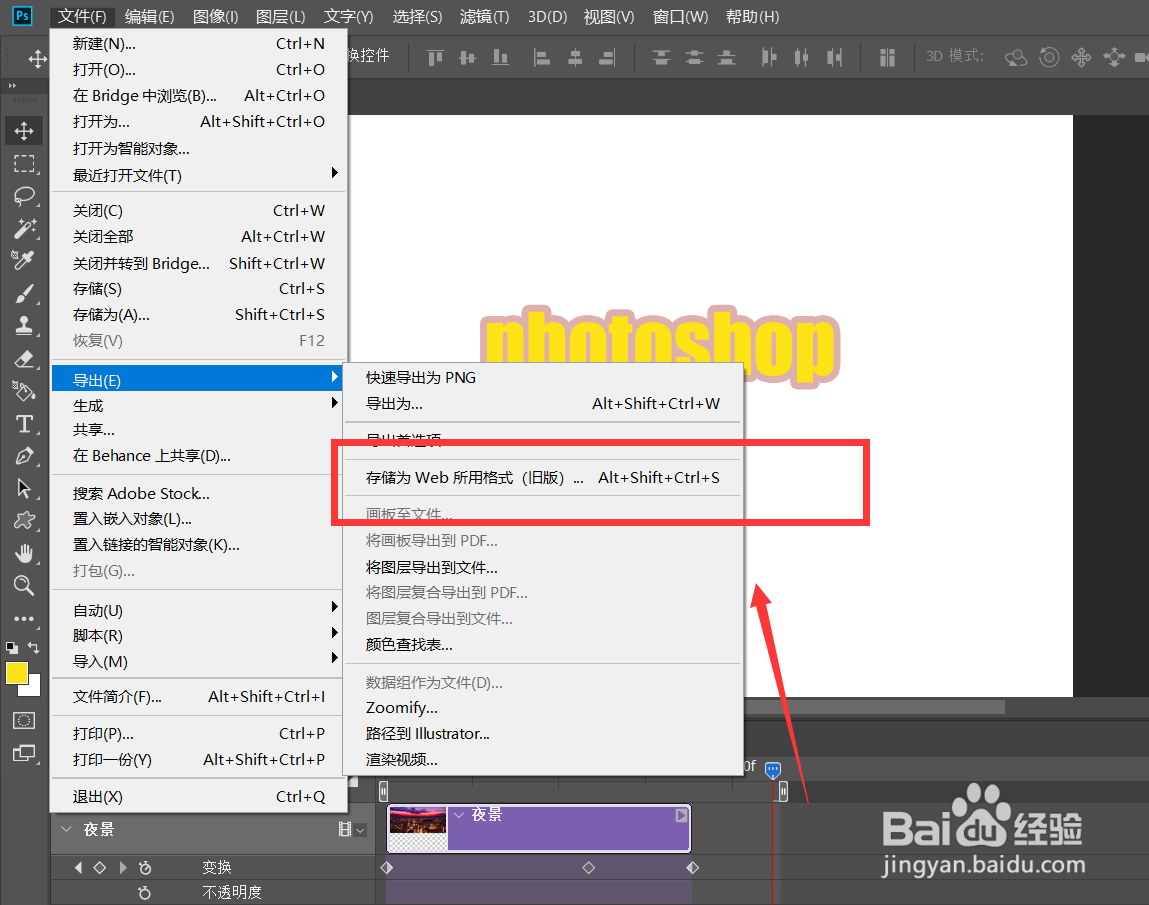The height and width of the screenshot is (905, 1149).
Task: Choose 存储为 Web 所用格式 (旧版)
Action: [543, 478]
